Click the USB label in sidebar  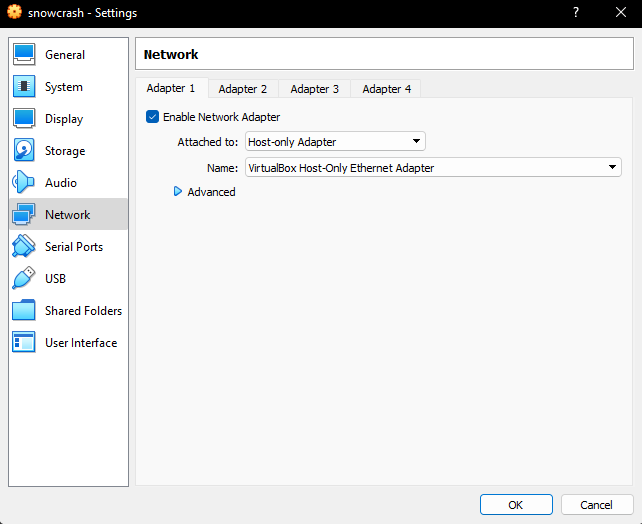pyautogui.click(x=55, y=278)
